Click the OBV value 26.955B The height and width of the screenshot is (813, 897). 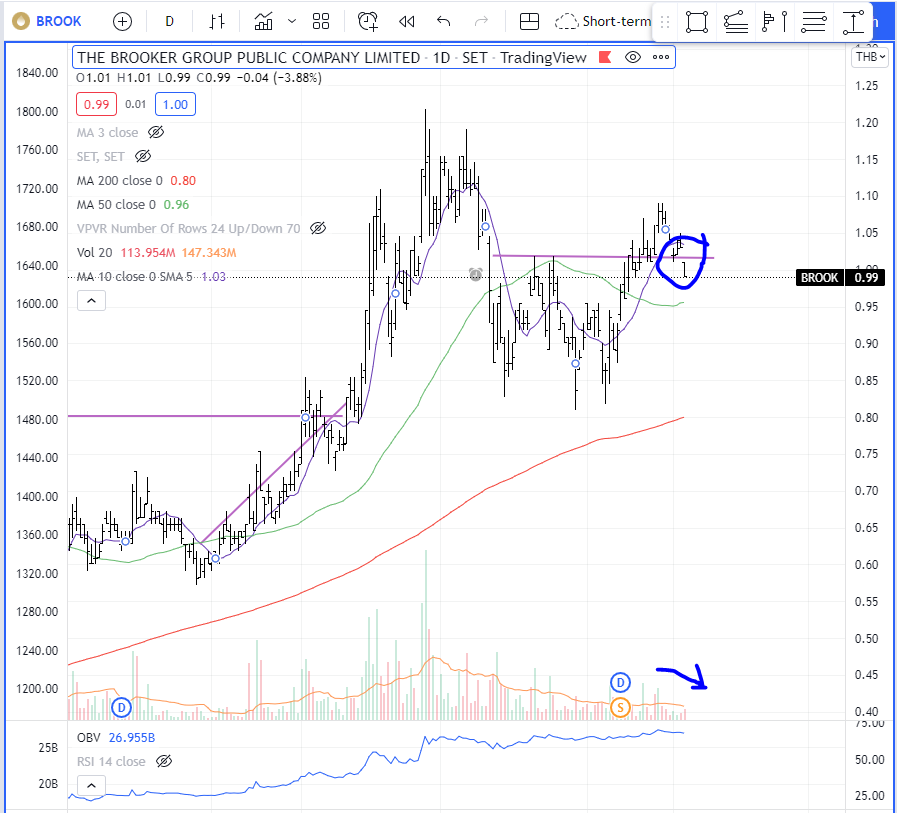tap(132, 737)
